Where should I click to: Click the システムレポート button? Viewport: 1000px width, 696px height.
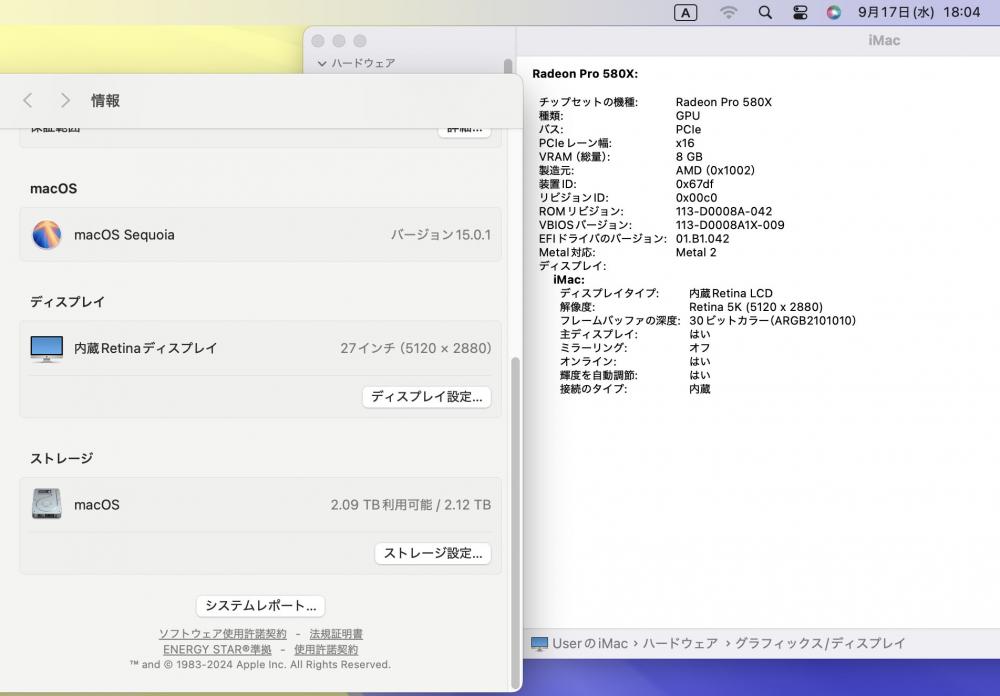(x=260, y=605)
